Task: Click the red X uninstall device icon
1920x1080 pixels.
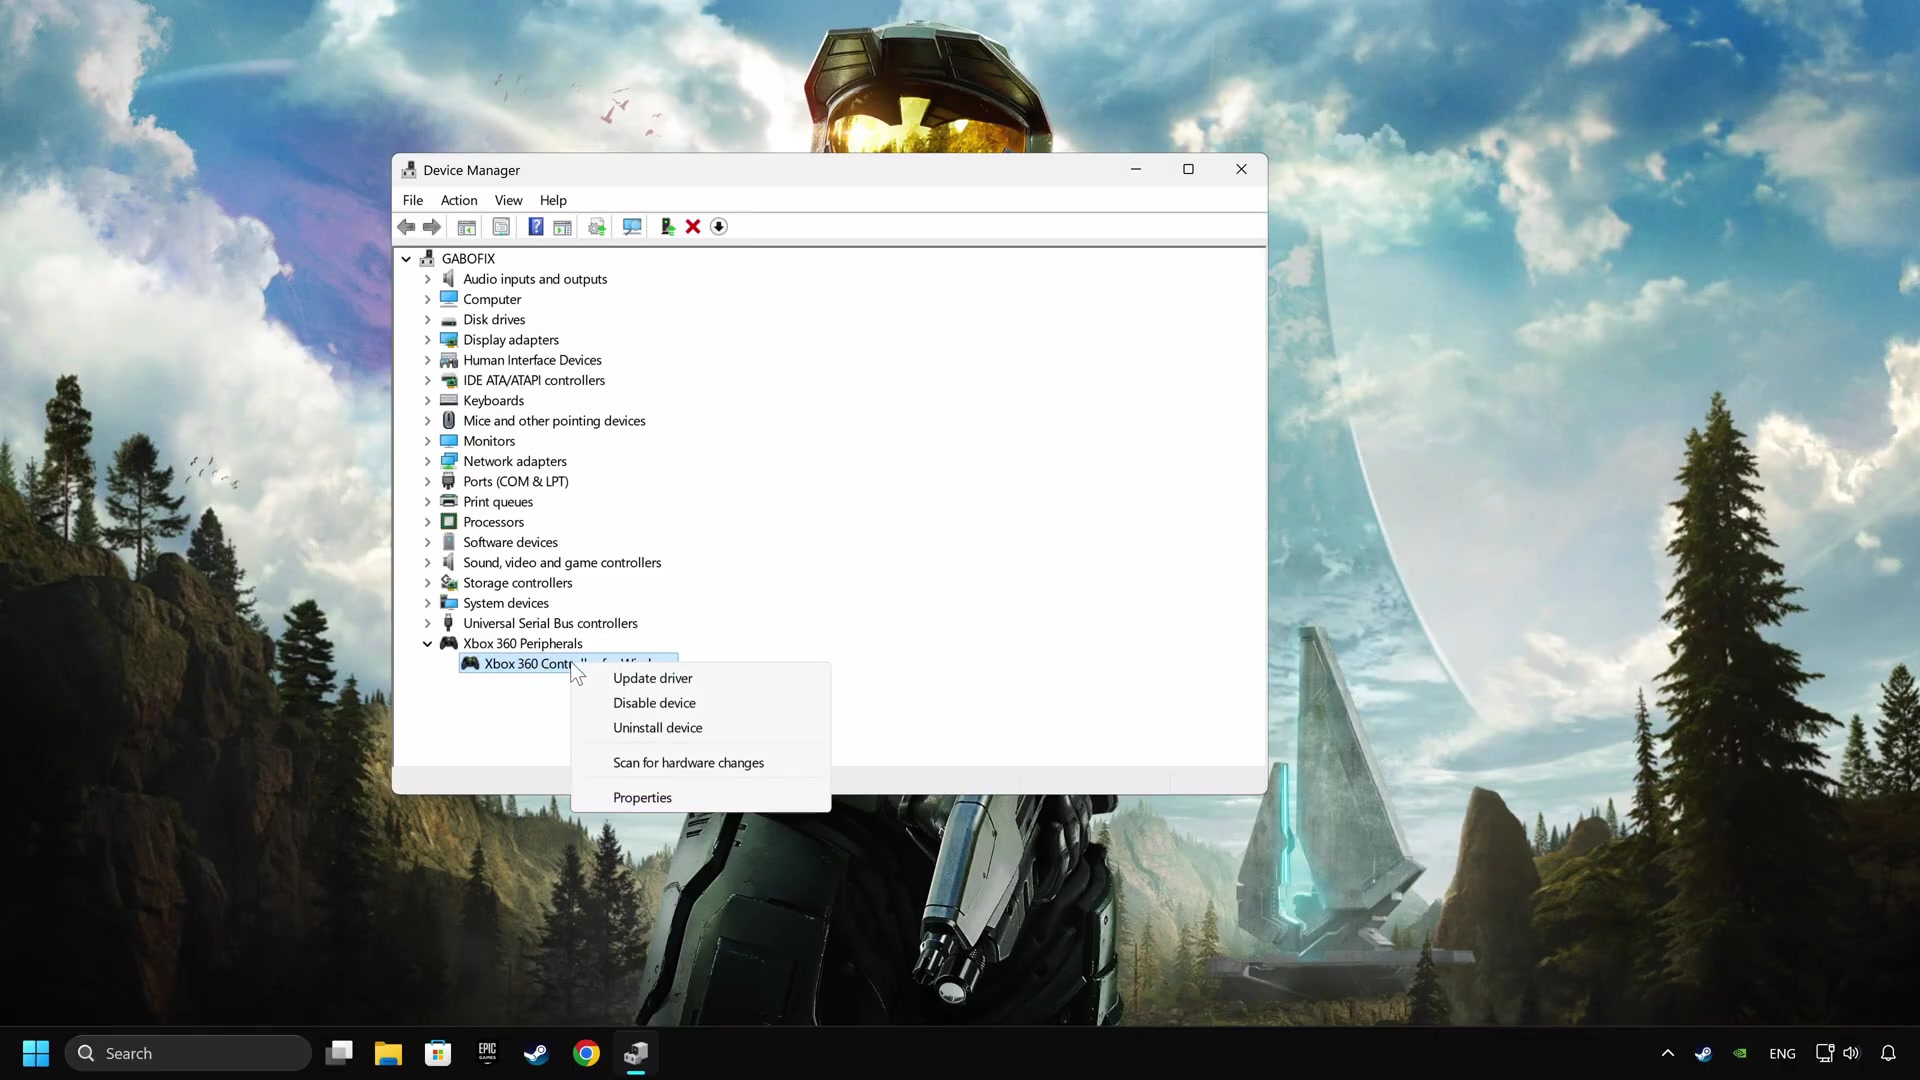Action: pos(693,227)
